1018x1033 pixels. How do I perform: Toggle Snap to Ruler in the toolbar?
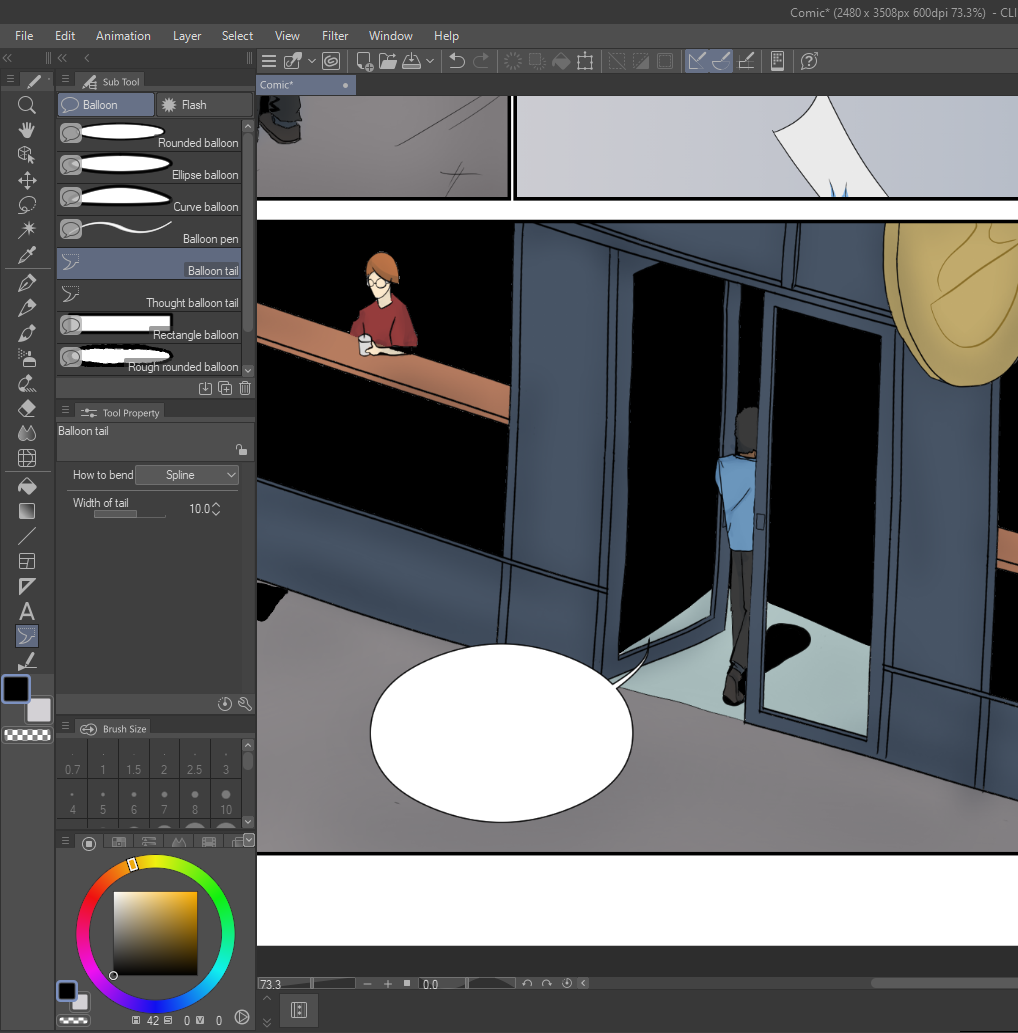pos(697,61)
